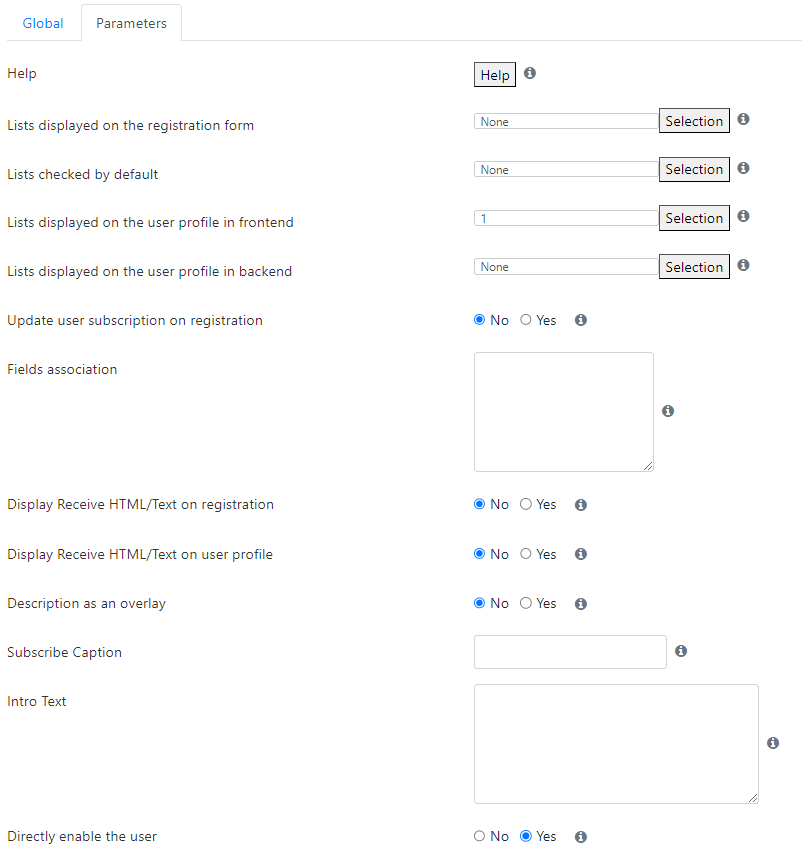The width and height of the screenshot is (802, 859).
Task: Switch to the Global tab
Action: coord(43,23)
